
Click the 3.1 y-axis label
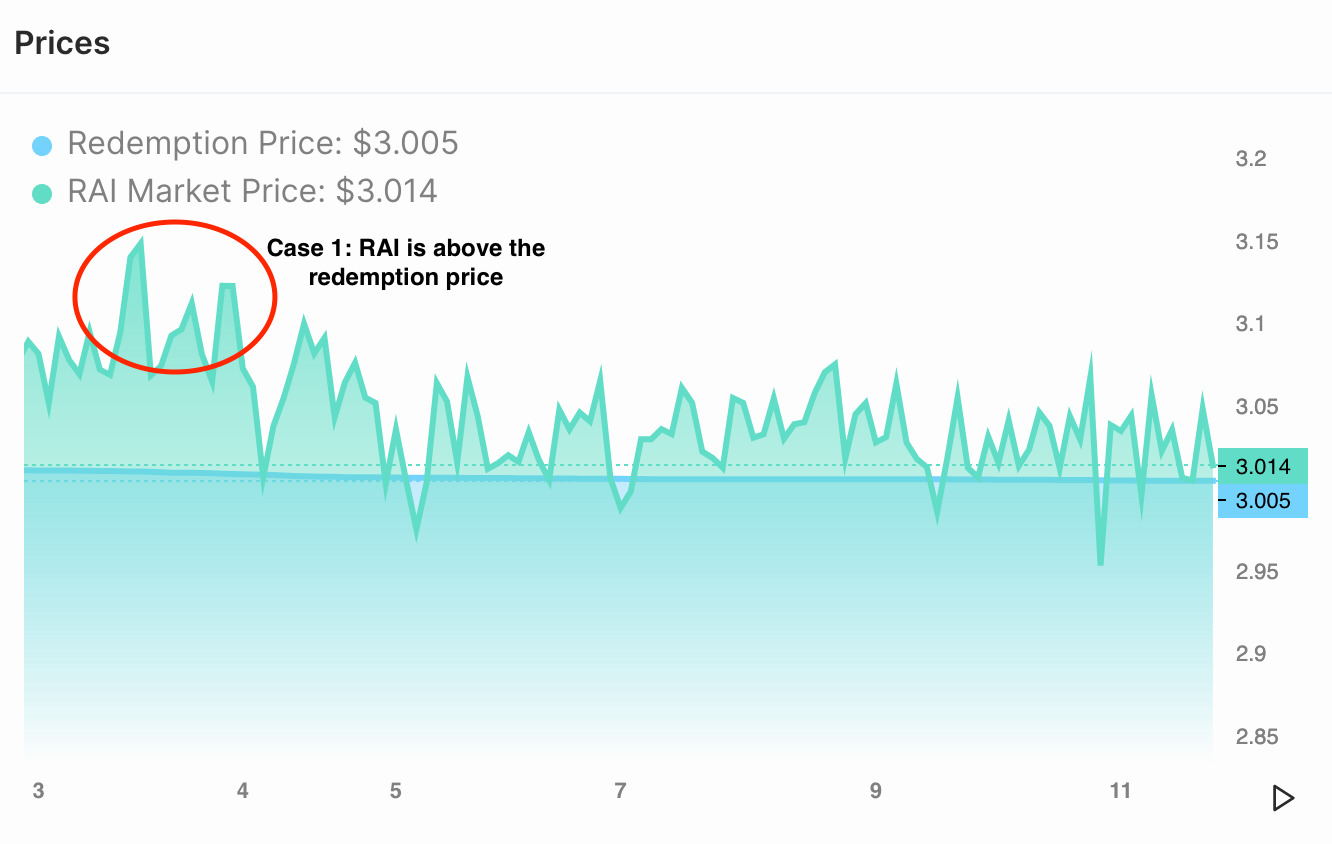(x=1251, y=324)
